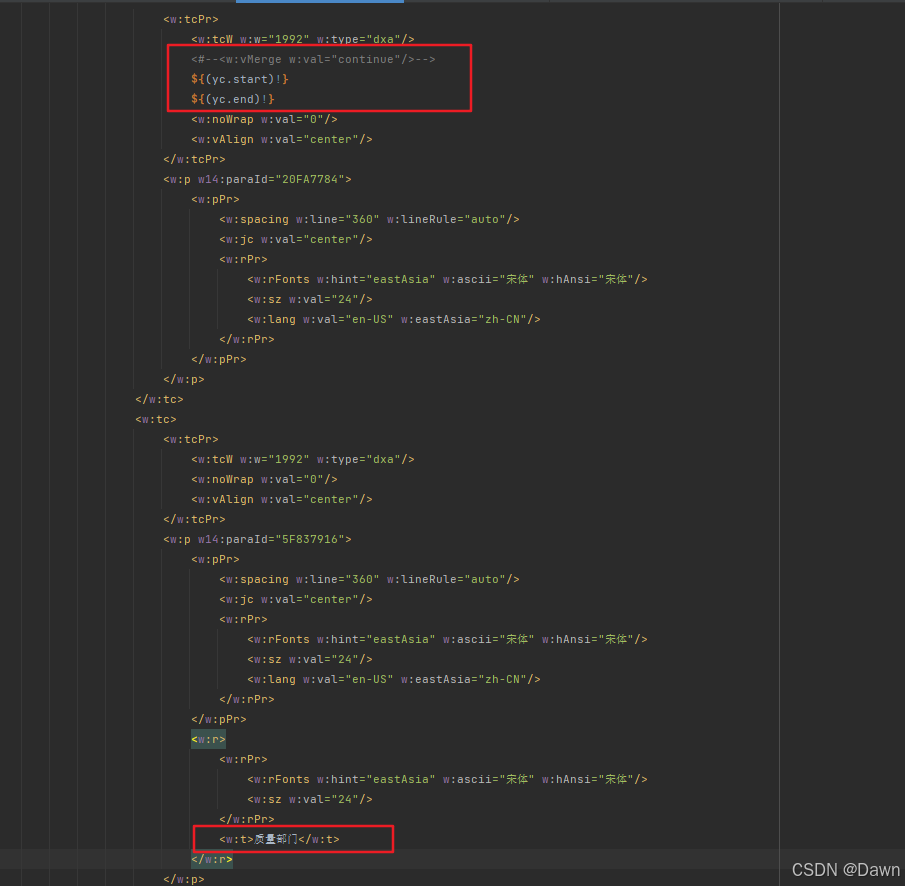Click the <w:rPr> tag directly below the highlighted <w:r>
Screen dimensions: 905x886
tap(244, 759)
